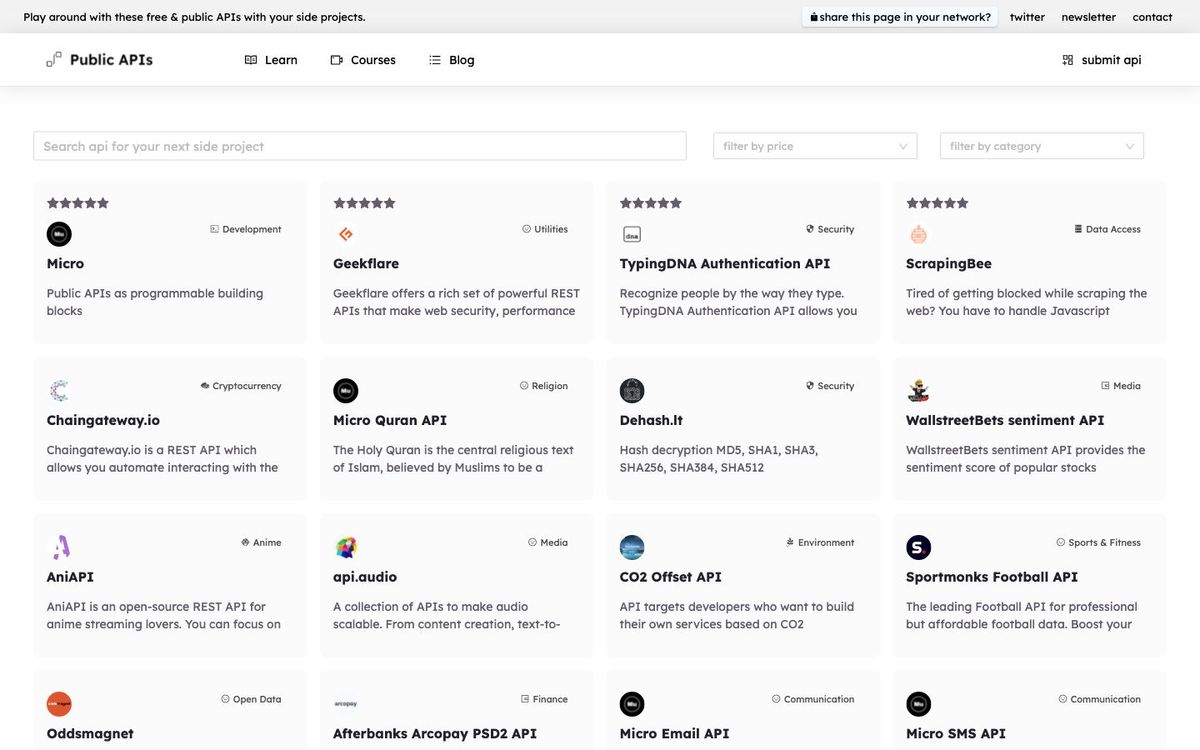Click the Finance tag on Afterbanks card
This screenshot has height=750, width=1200.
coord(544,700)
